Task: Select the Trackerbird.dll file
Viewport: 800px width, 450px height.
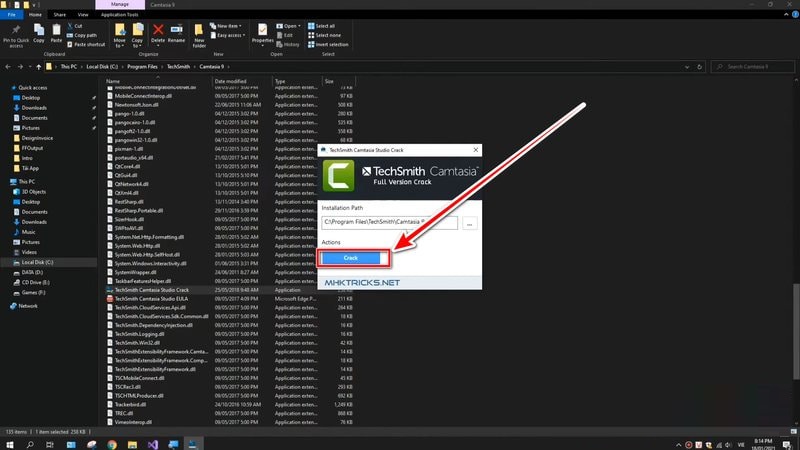Action: 130,405
